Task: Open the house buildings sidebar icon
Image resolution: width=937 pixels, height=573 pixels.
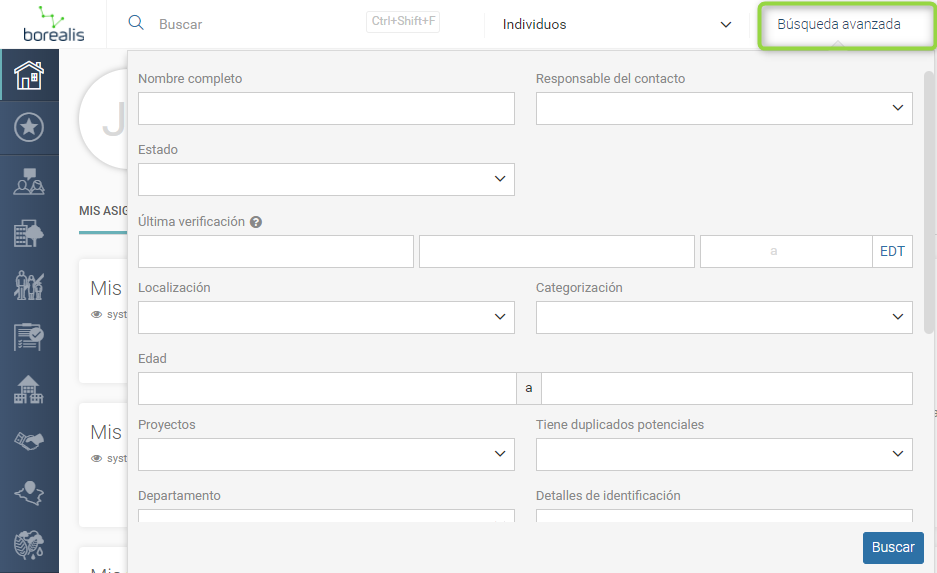Action: (x=29, y=390)
